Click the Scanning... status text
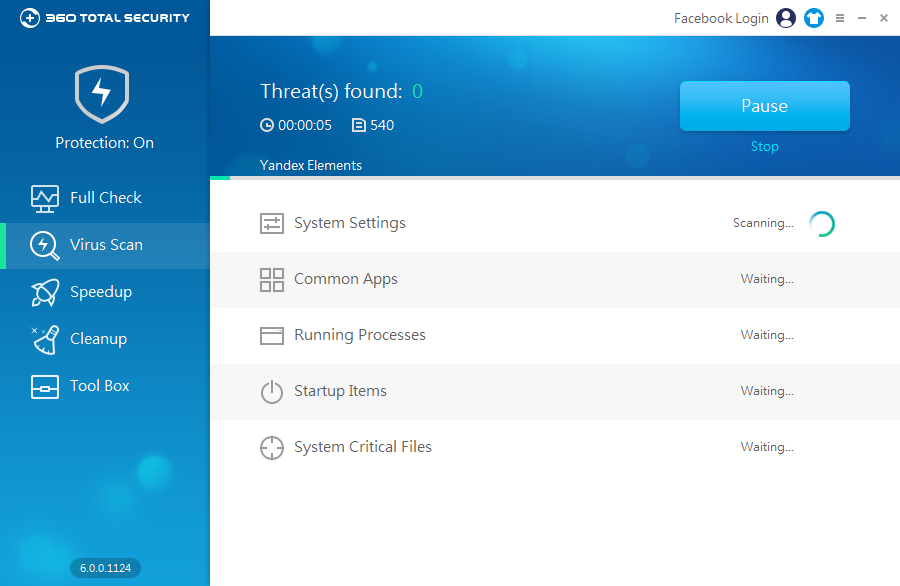Viewport: 900px width, 586px height. (763, 223)
